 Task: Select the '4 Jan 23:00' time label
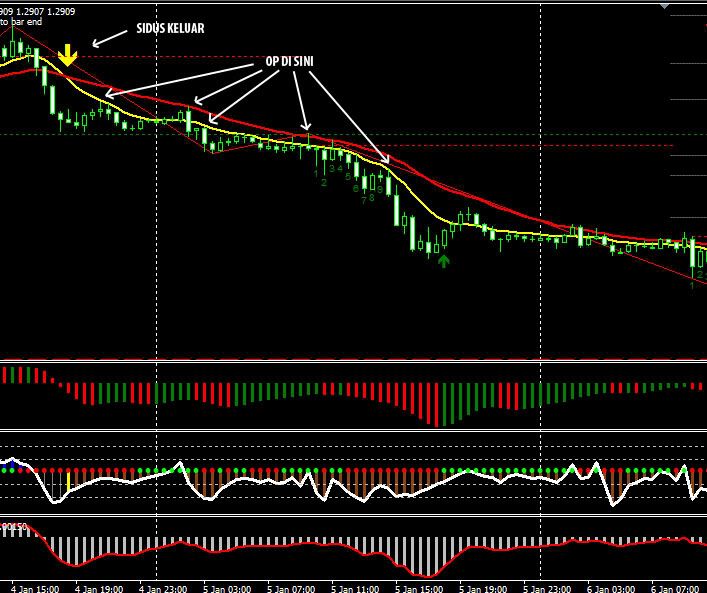163,588
